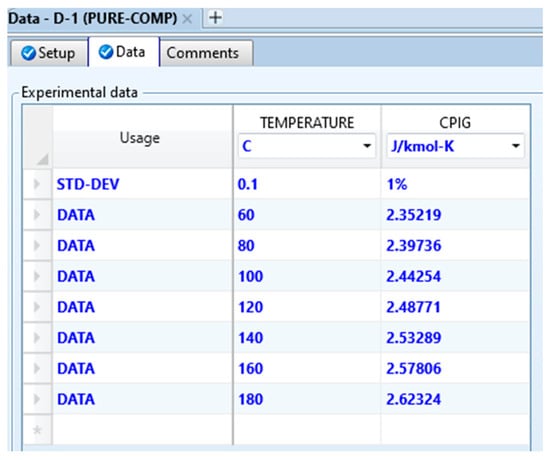Image resolution: width=550 pixels, height=460 pixels.
Task: Select the CPIG value 2.44254 cell
Action: click(455, 276)
